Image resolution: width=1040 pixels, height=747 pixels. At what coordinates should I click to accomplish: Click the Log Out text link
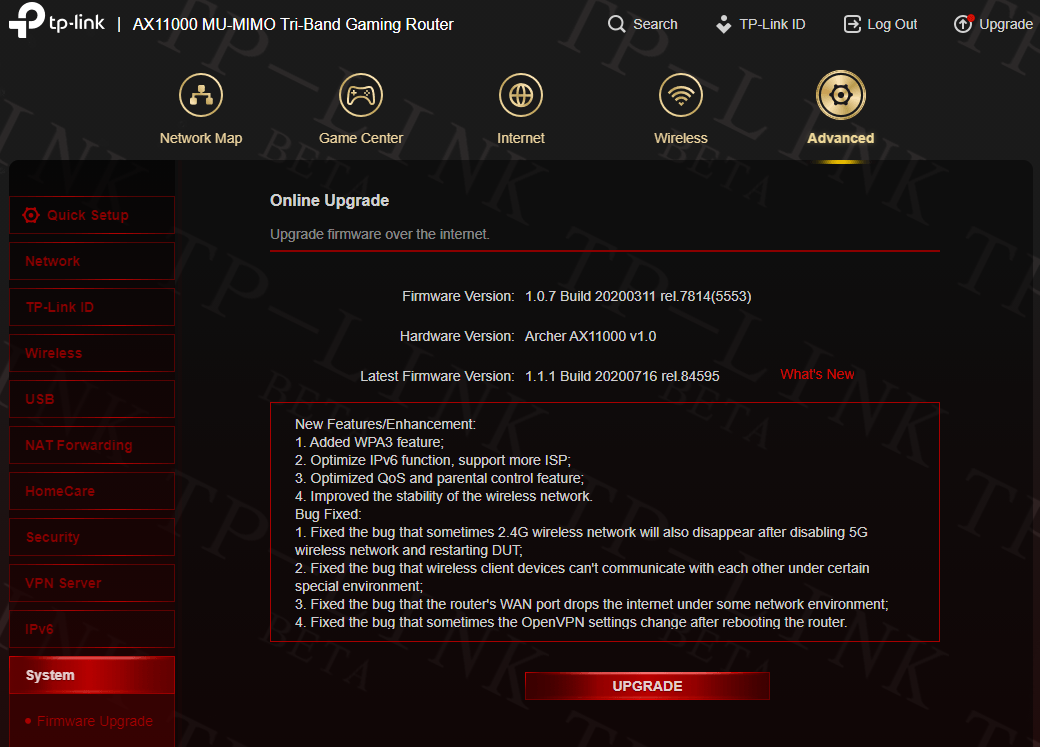[x=892, y=25]
